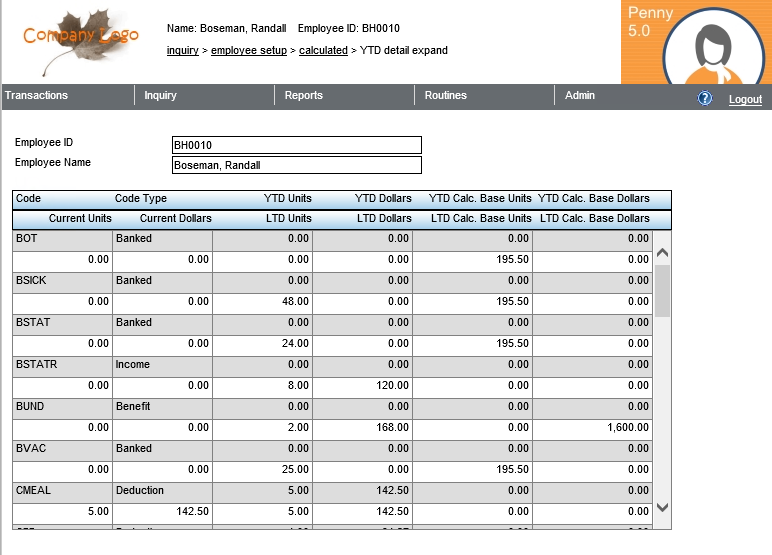
Task: Go to employee setup breadcrumb link
Action: 248,50
